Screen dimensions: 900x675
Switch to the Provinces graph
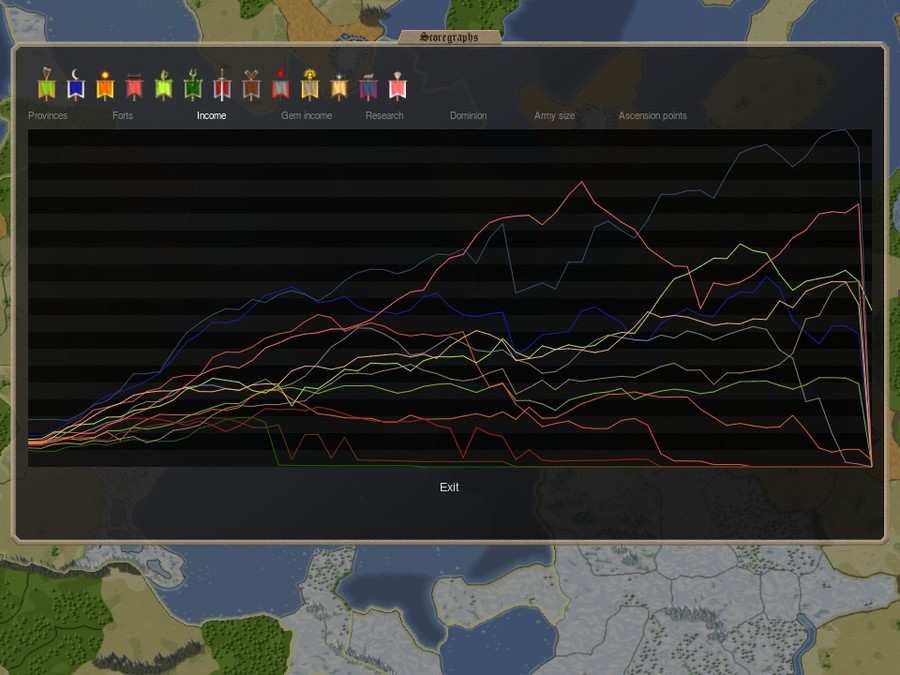48,115
